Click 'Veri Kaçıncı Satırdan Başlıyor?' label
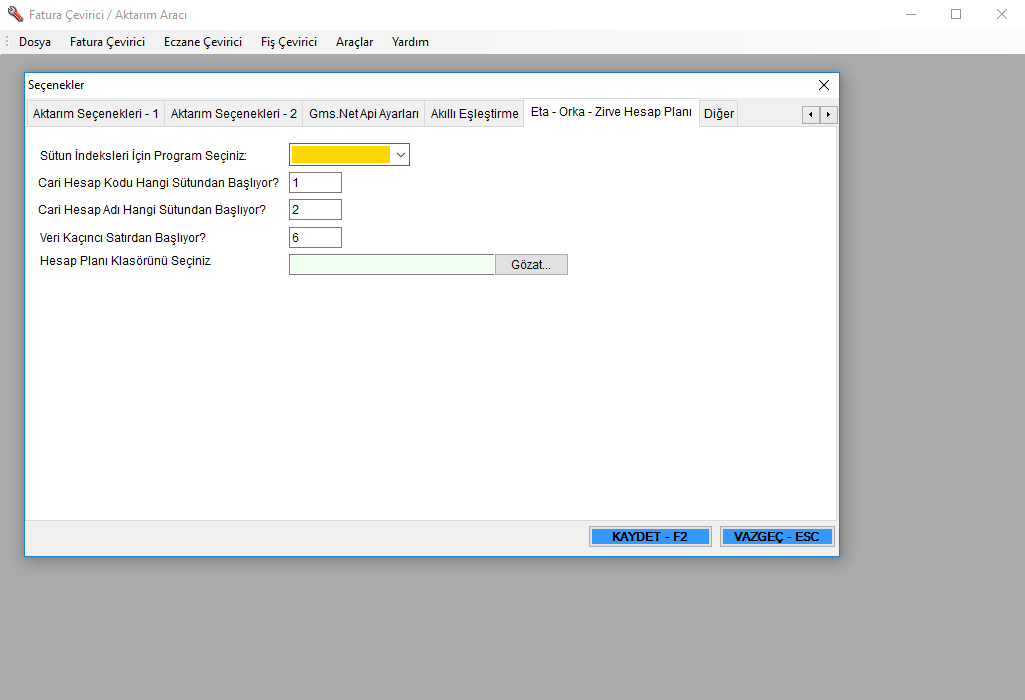Image resolution: width=1025 pixels, height=700 pixels. coord(122,238)
